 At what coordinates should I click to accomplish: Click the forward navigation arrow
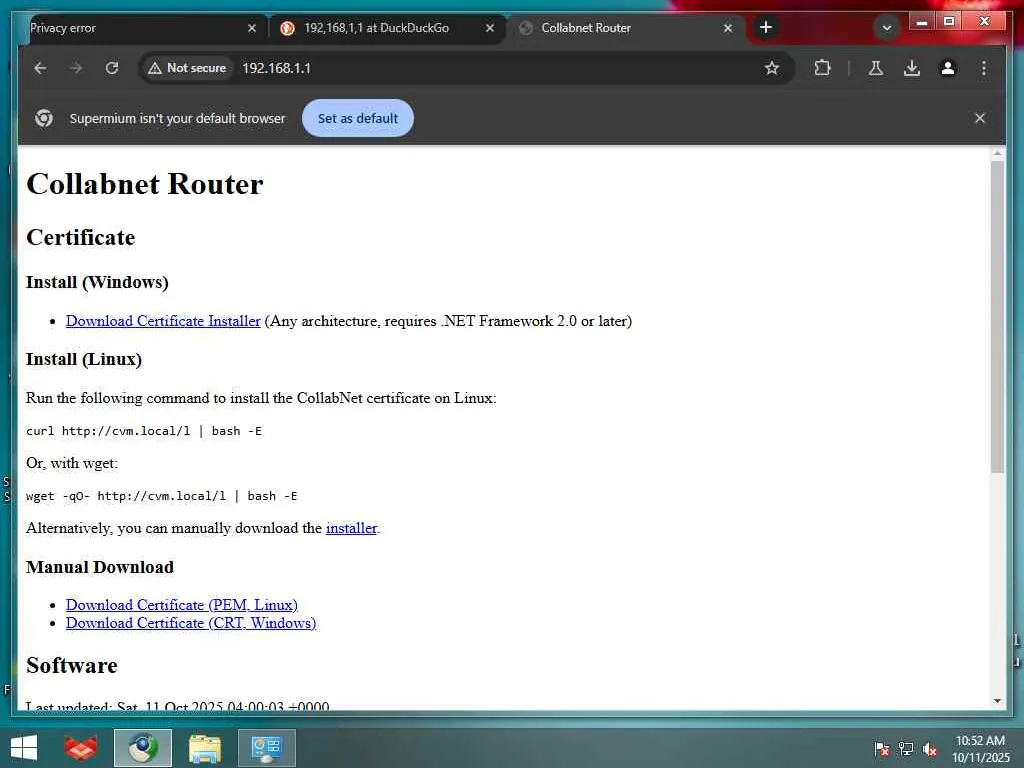click(x=76, y=68)
